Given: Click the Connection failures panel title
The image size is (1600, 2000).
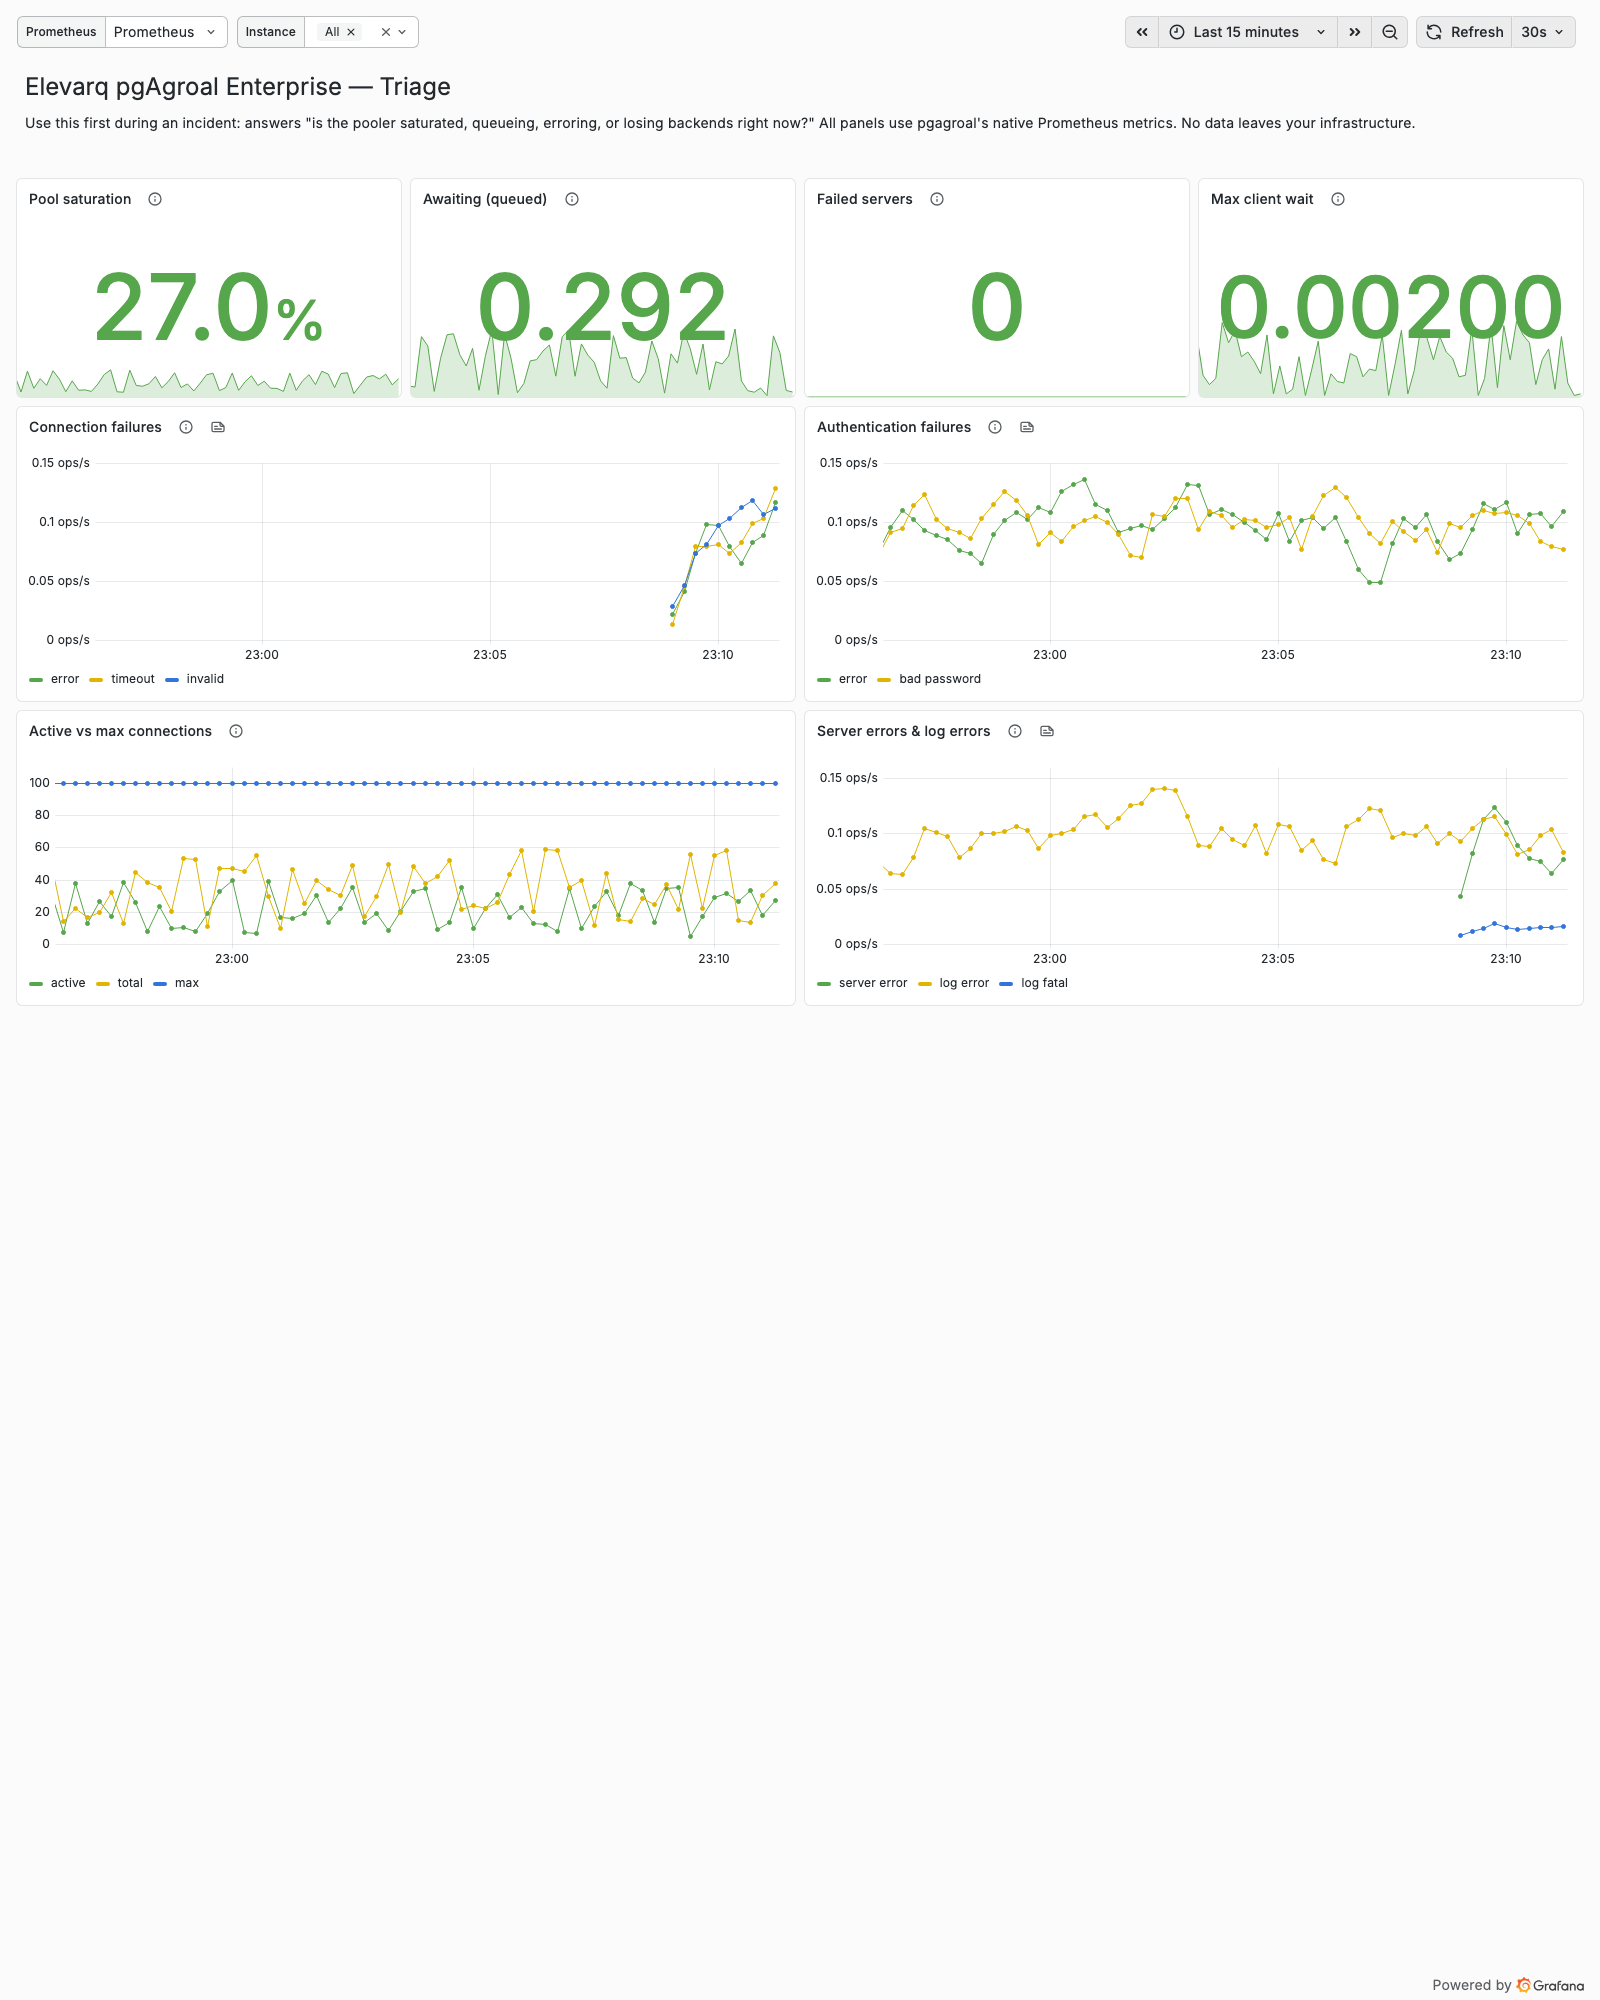Looking at the screenshot, I should 95,427.
